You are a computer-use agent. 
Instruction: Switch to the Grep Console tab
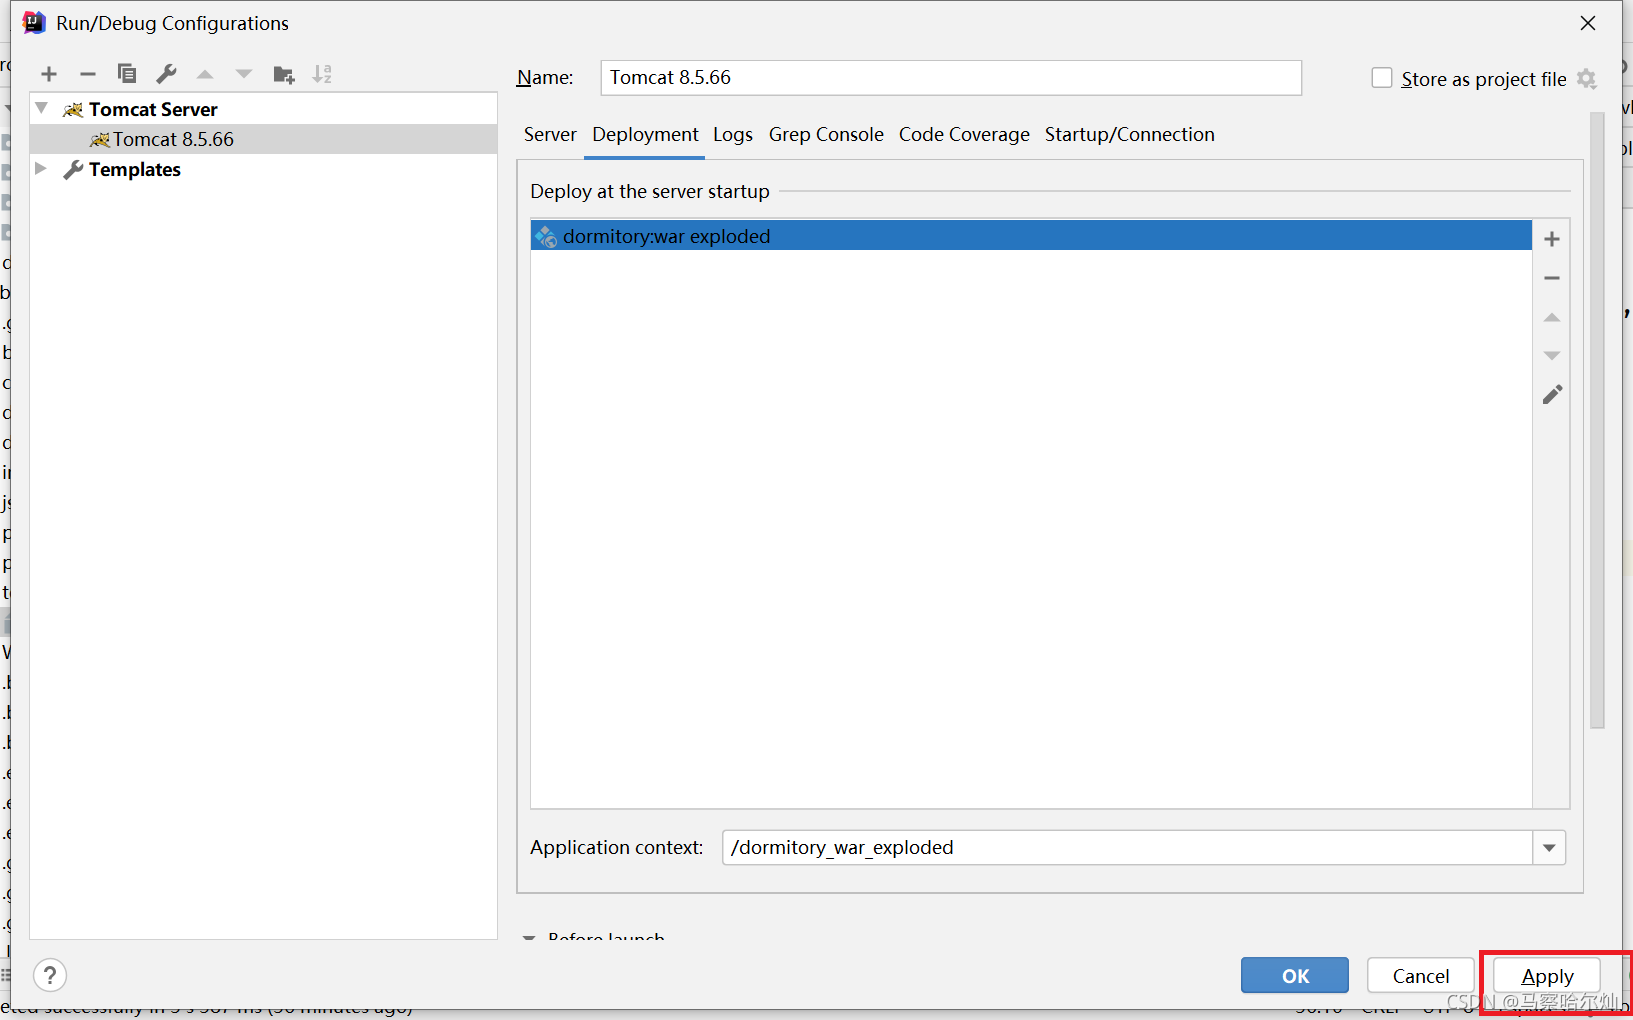[x=826, y=135]
